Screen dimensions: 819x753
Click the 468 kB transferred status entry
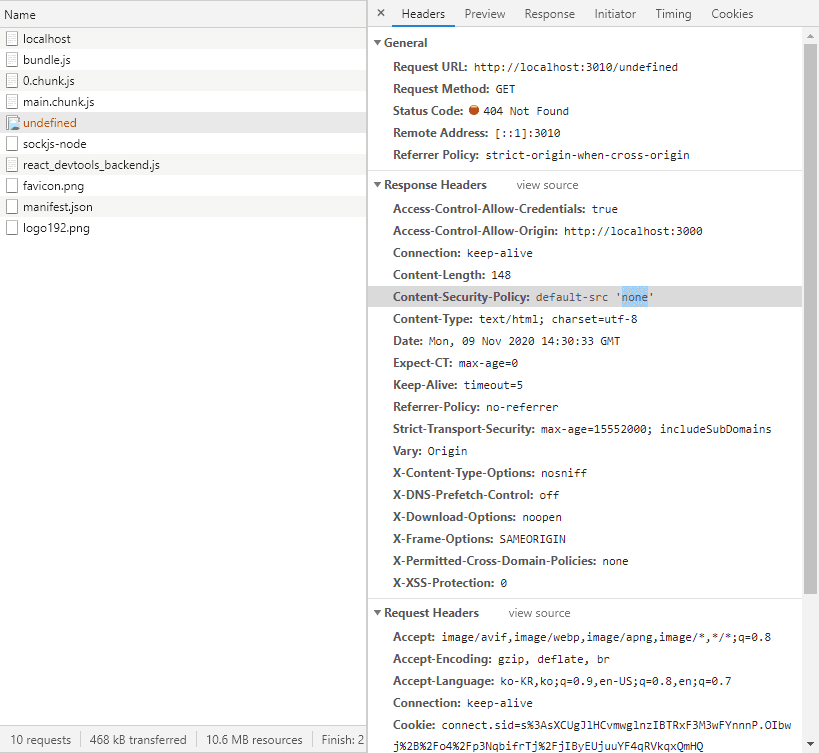(x=138, y=740)
